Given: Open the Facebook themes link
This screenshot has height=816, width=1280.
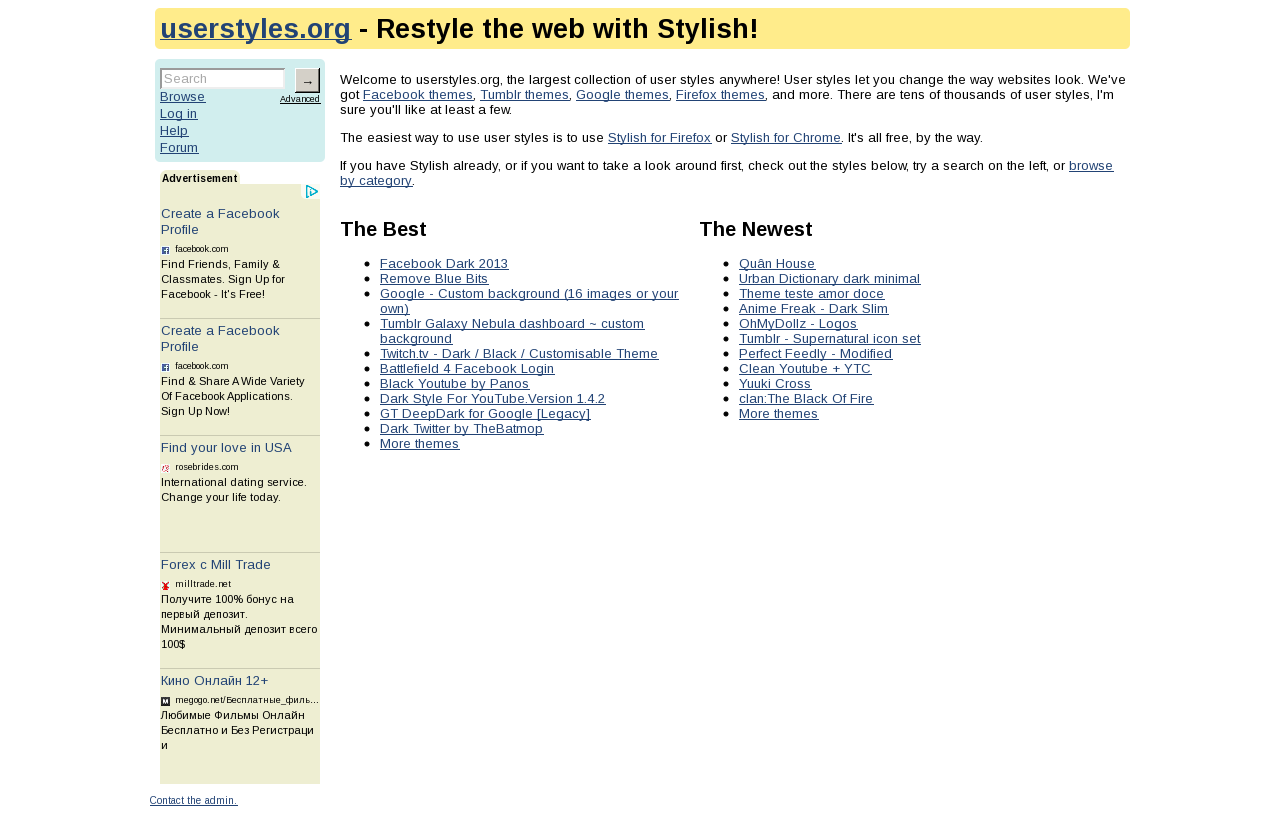Looking at the screenshot, I should [418, 95].
